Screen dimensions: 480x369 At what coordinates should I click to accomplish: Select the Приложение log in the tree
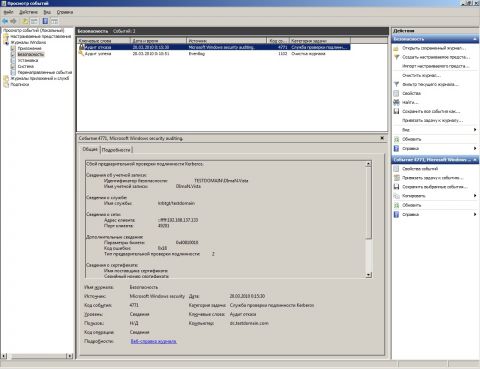coord(29,48)
